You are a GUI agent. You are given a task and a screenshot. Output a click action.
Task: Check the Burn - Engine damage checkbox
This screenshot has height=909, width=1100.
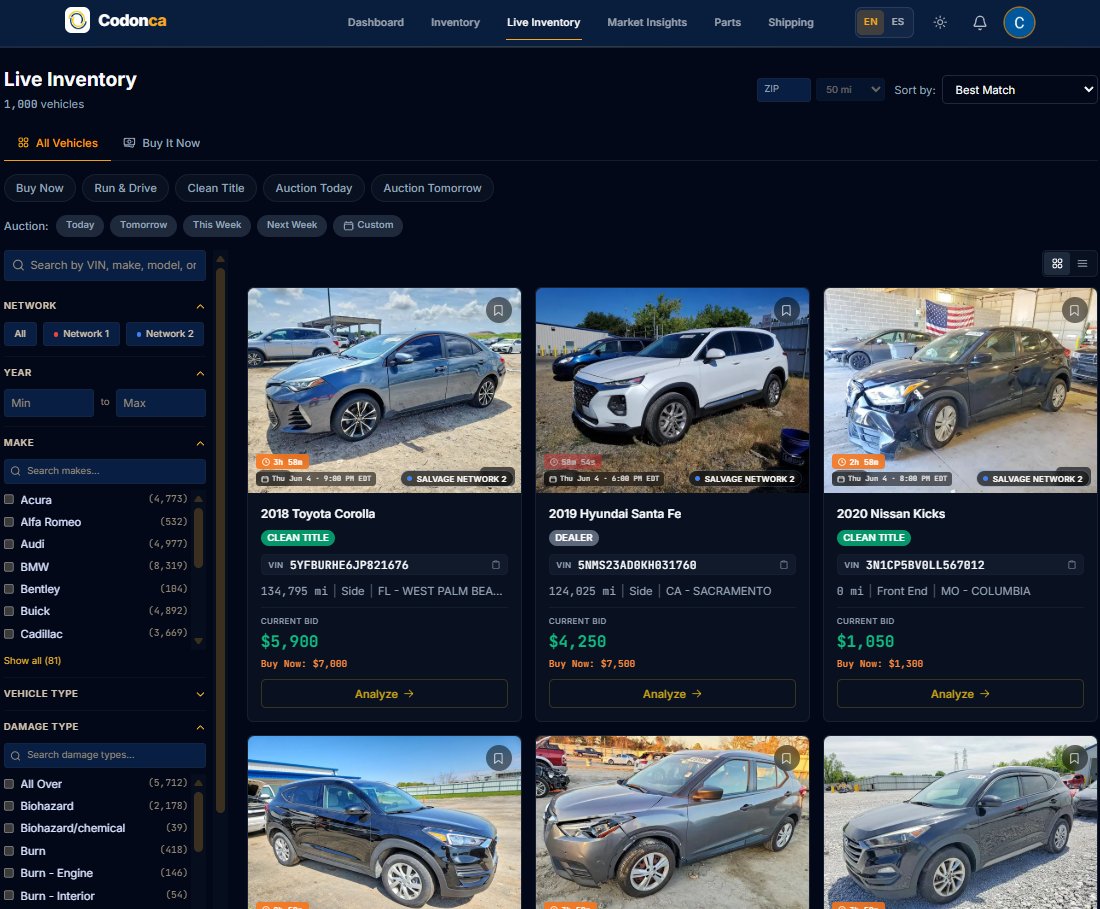coord(9,873)
